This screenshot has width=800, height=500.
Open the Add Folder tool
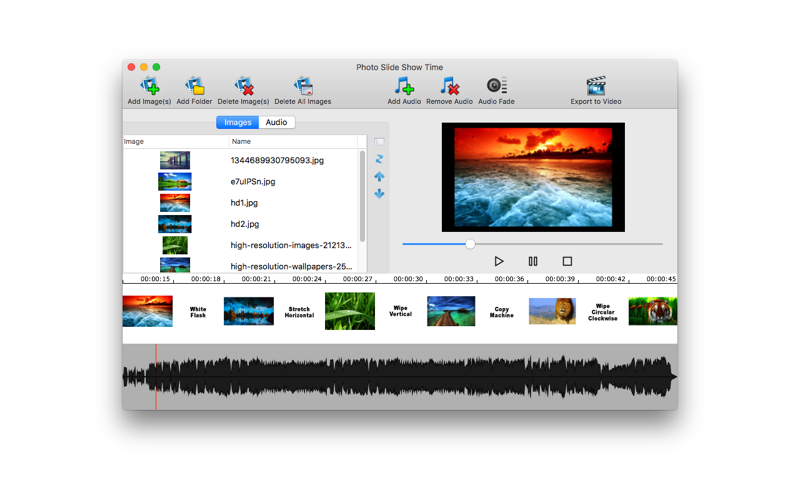coord(194,86)
